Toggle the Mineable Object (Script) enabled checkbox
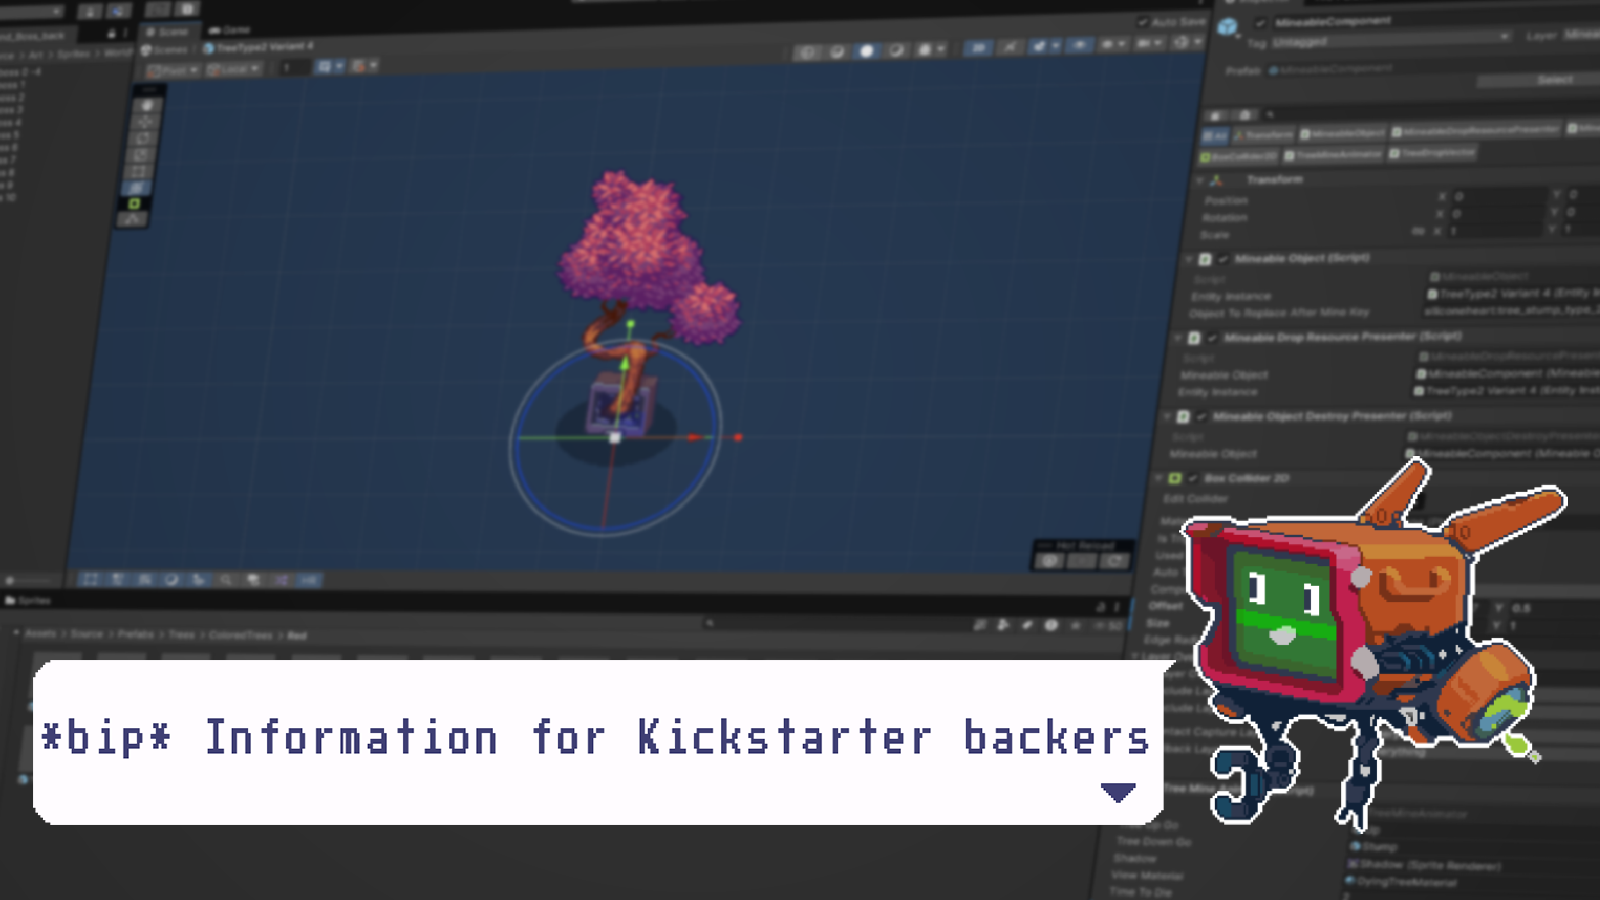The height and width of the screenshot is (900, 1600). coord(1223,259)
